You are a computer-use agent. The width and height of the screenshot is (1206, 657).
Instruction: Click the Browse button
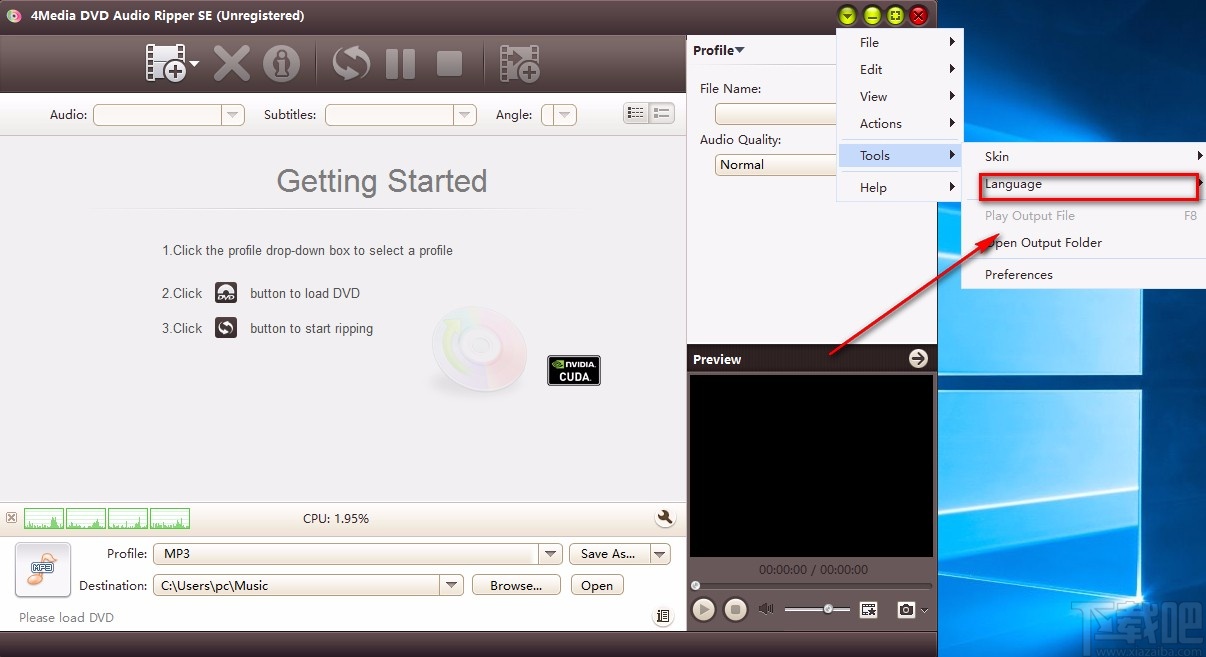click(x=516, y=586)
